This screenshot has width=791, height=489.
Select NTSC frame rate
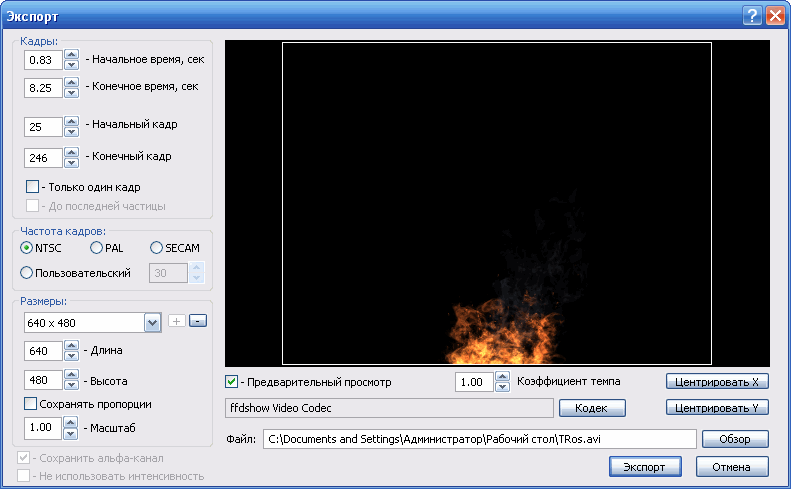(x=26, y=248)
